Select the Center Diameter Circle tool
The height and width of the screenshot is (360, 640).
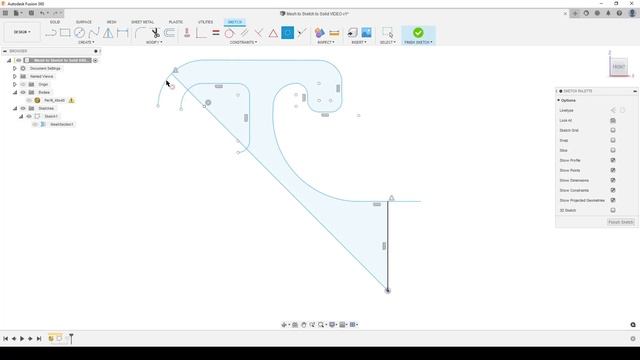tap(80, 33)
